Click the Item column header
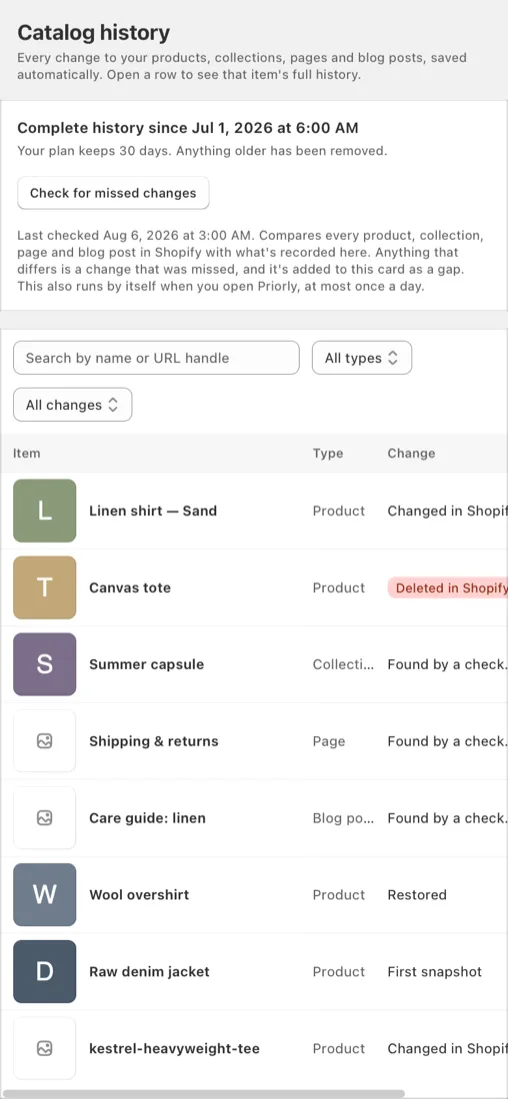The height and width of the screenshot is (1099, 508). click(27, 453)
